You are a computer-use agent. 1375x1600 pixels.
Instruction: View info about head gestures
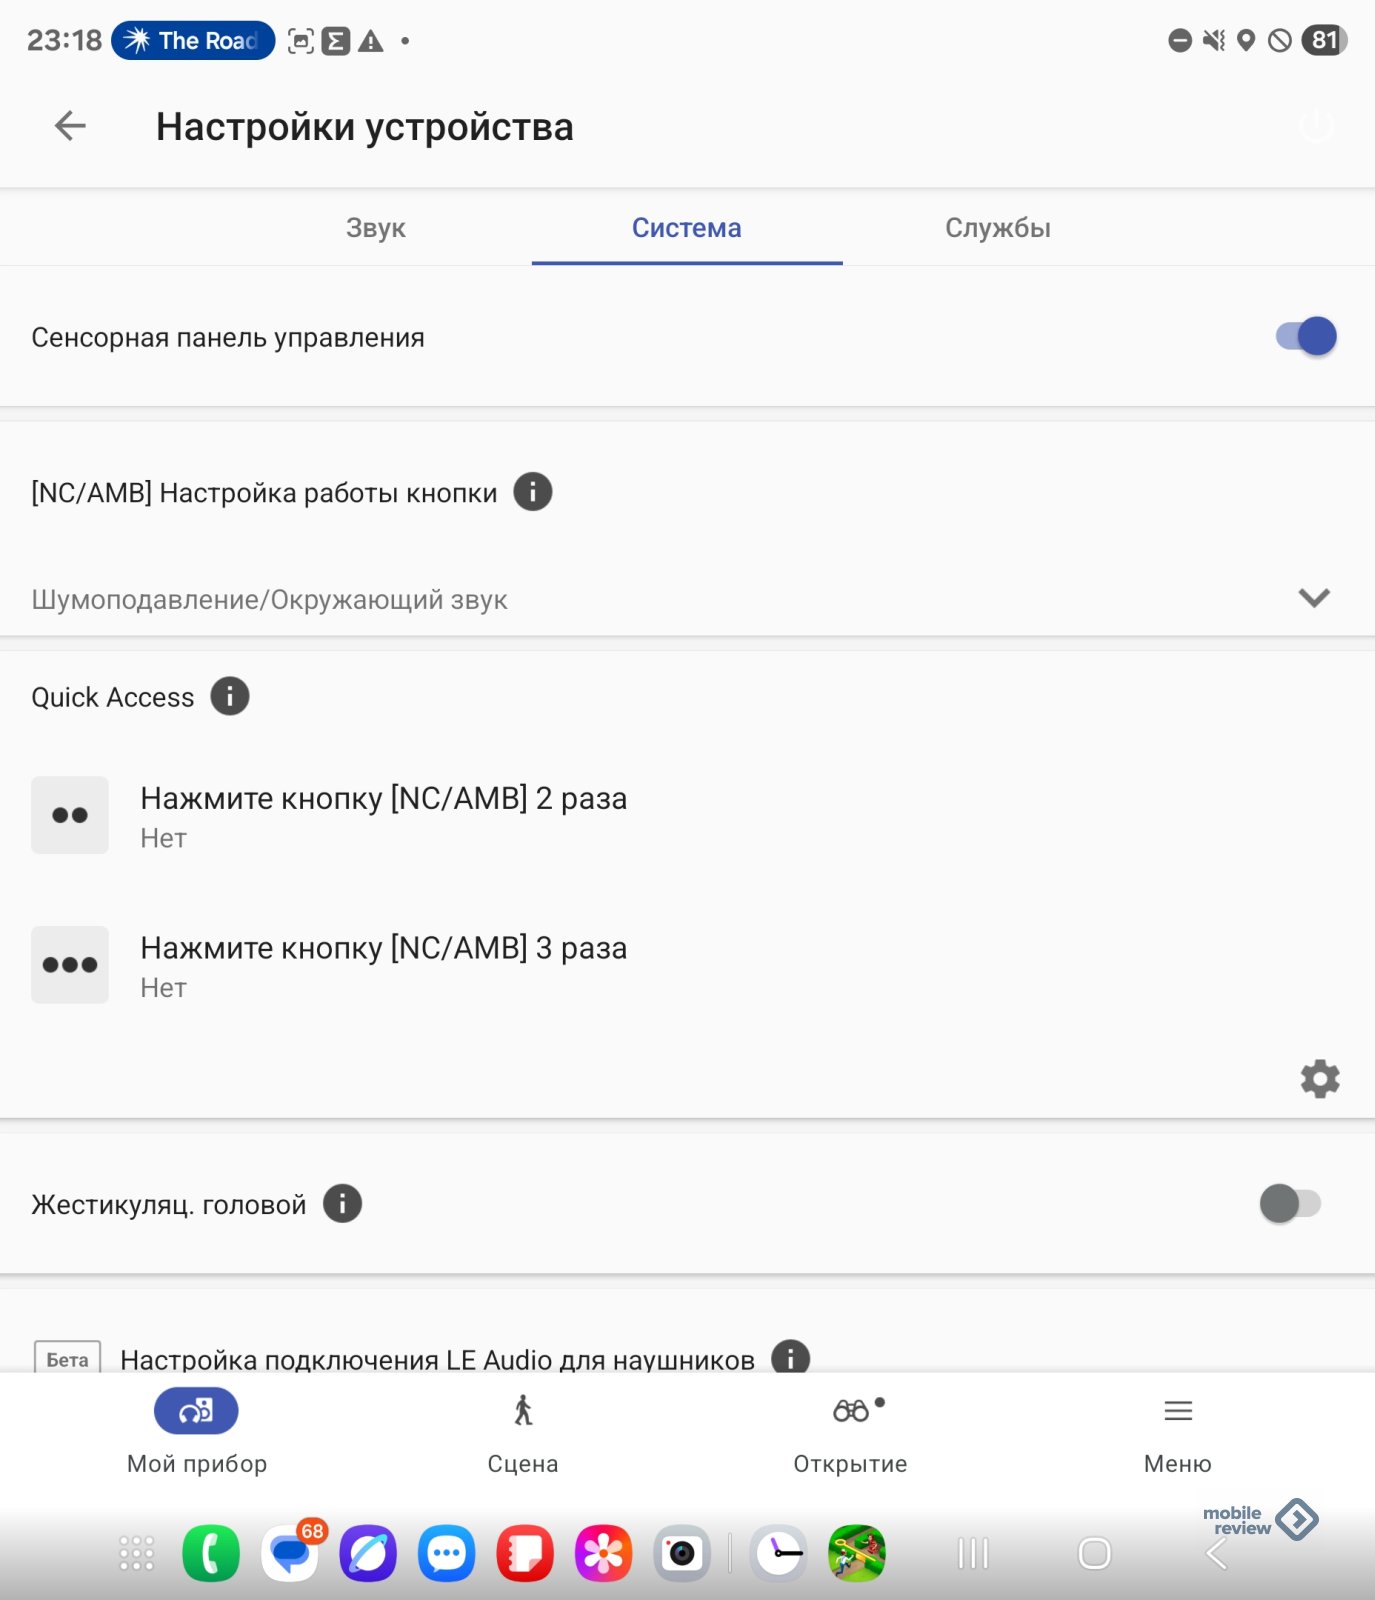click(342, 1203)
